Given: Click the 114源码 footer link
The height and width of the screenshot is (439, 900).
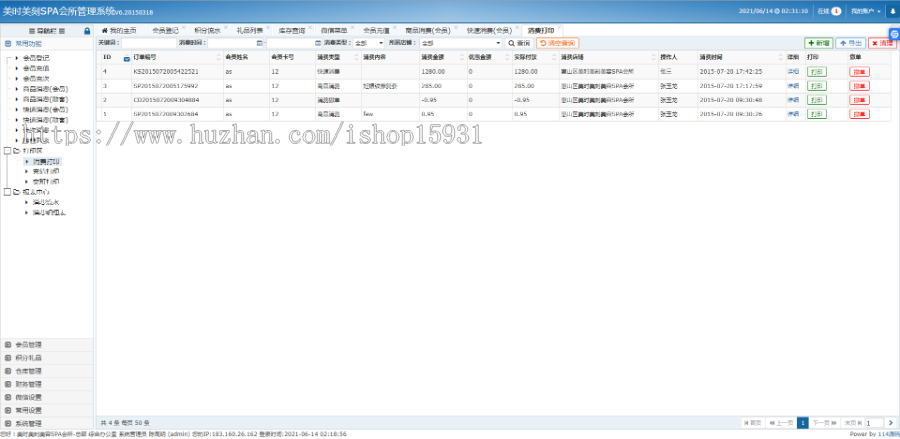Looking at the screenshot, I should point(888,434).
